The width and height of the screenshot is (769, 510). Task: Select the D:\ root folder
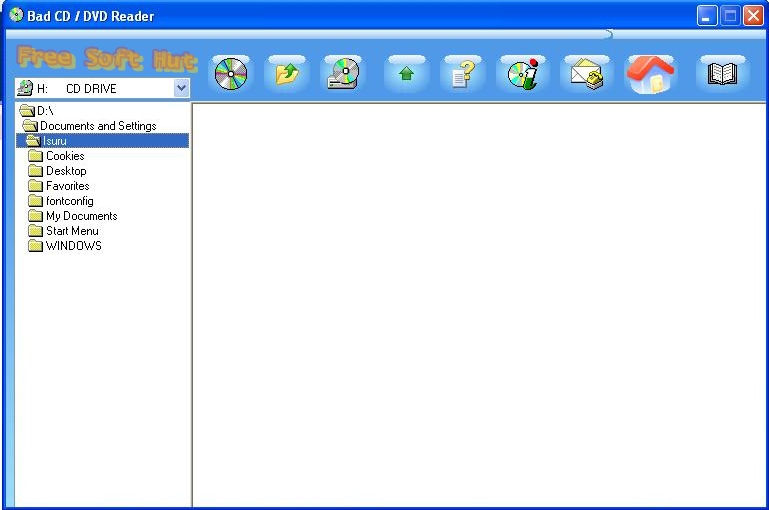[x=36, y=111]
